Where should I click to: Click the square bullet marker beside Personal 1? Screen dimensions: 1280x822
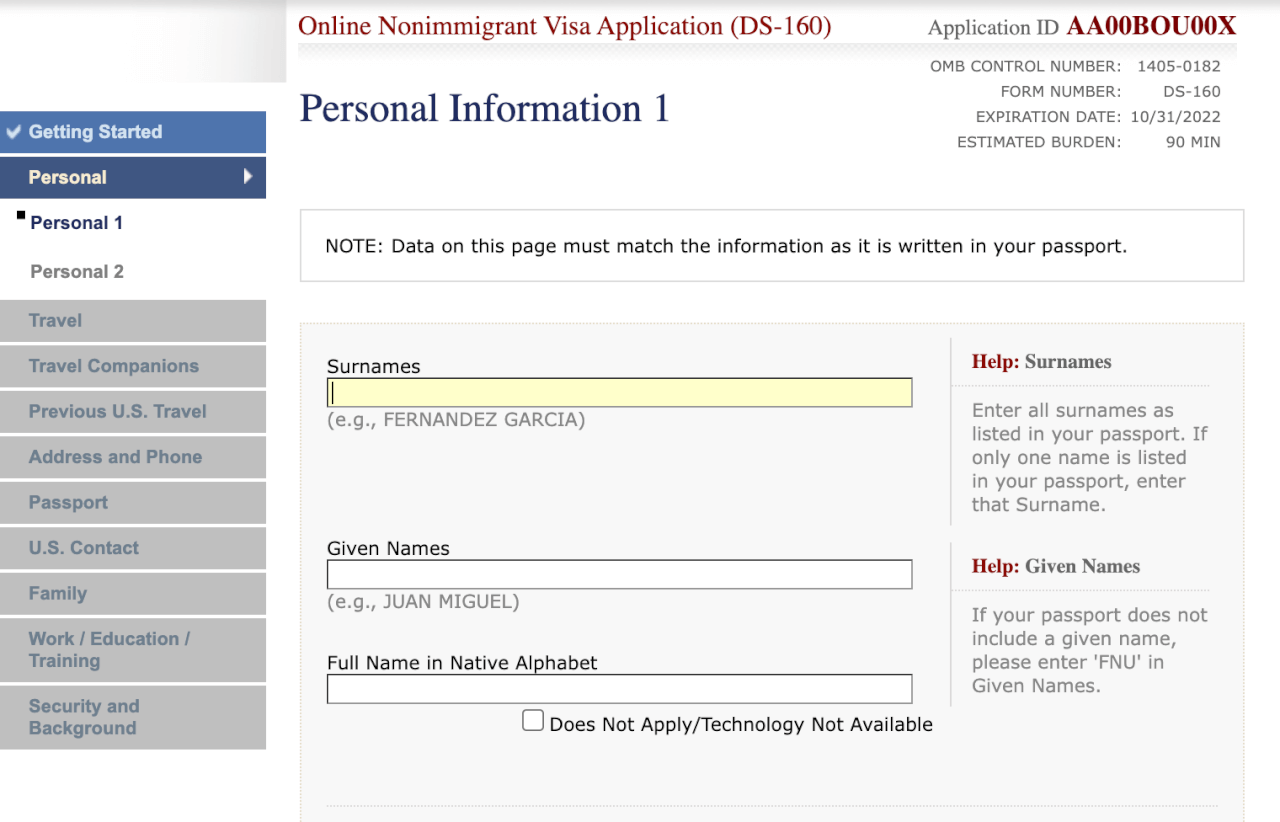click(x=21, y=215)
